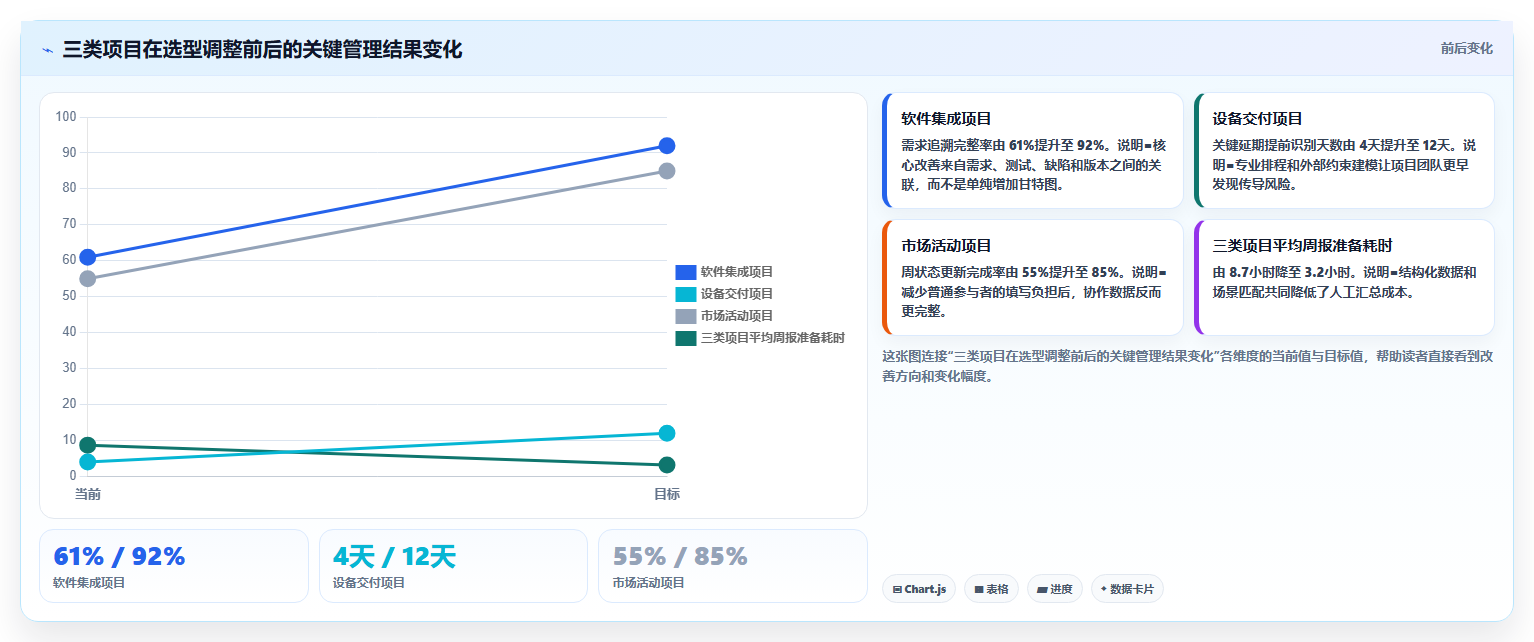Select the 55% / 85% stat card
1534x642 pixels.
733,566
